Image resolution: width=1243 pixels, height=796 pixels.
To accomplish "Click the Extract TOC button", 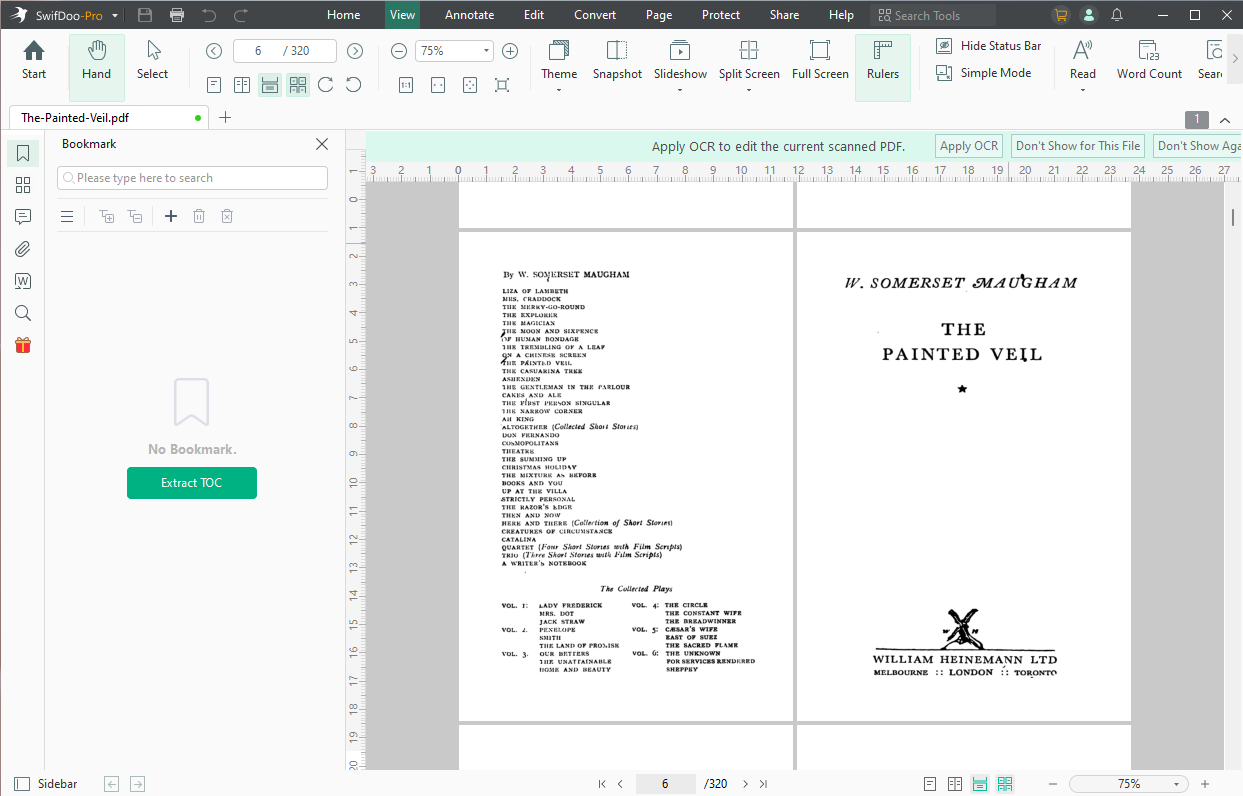I will pyautogui.click(x=192, y=483).
